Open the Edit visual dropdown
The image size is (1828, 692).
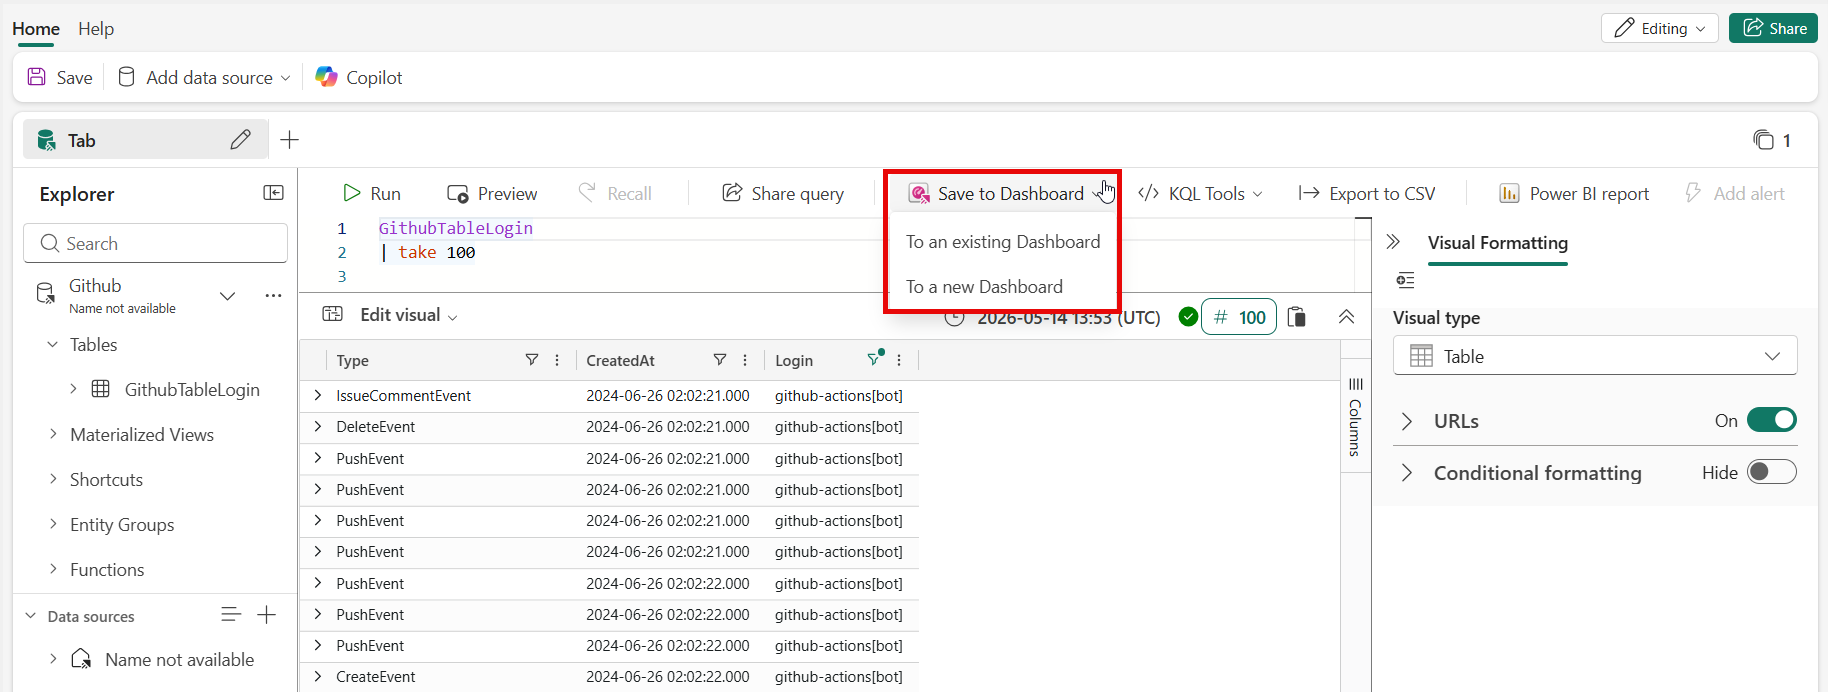(x=390, y=315)
